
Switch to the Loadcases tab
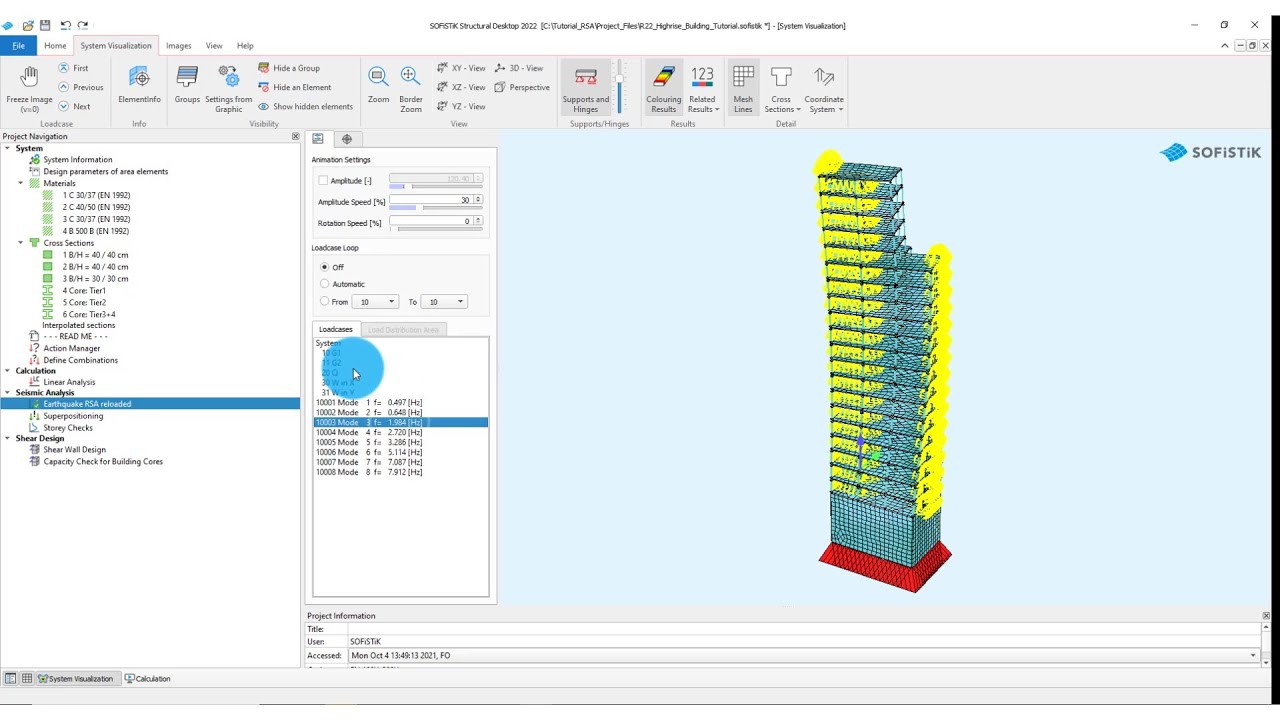pyautogui.click(x=336, y=329)
